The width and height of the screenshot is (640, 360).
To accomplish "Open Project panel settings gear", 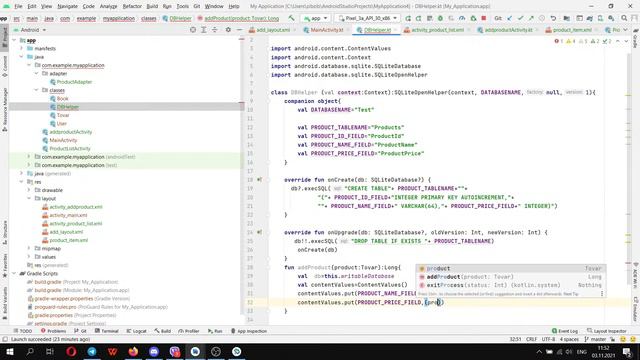I will point(228,30).
